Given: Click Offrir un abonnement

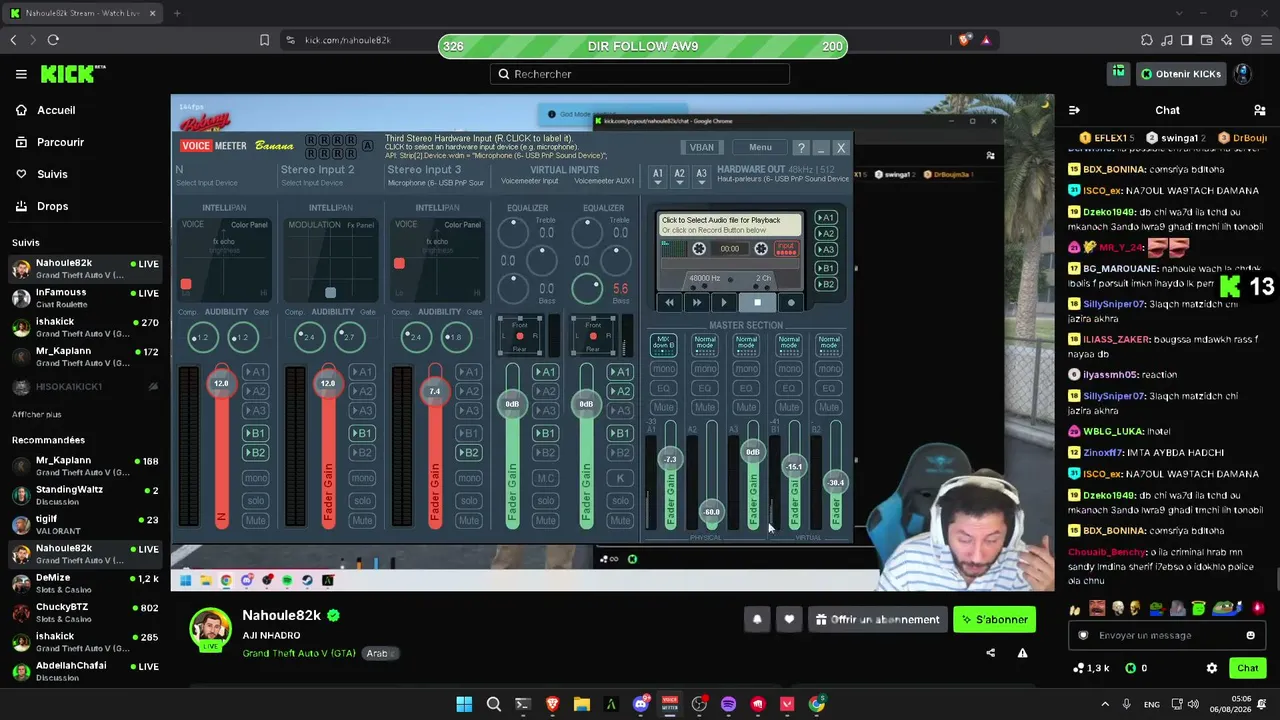Looking at the screenshot, I should pyautogui.click(x=879, y=620).
